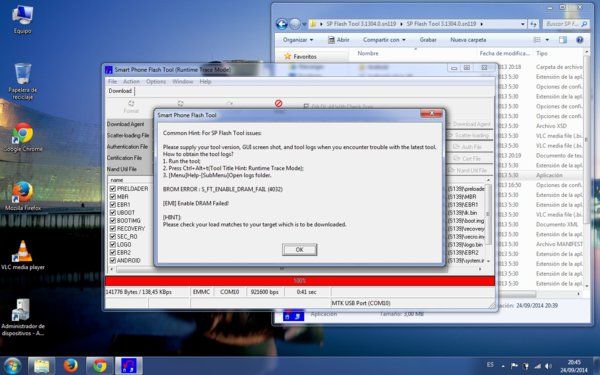Viewport: 600px width, 375px height.
Task: Click the Explorer forward navigation arrow
Action: [x=295, y=24]
